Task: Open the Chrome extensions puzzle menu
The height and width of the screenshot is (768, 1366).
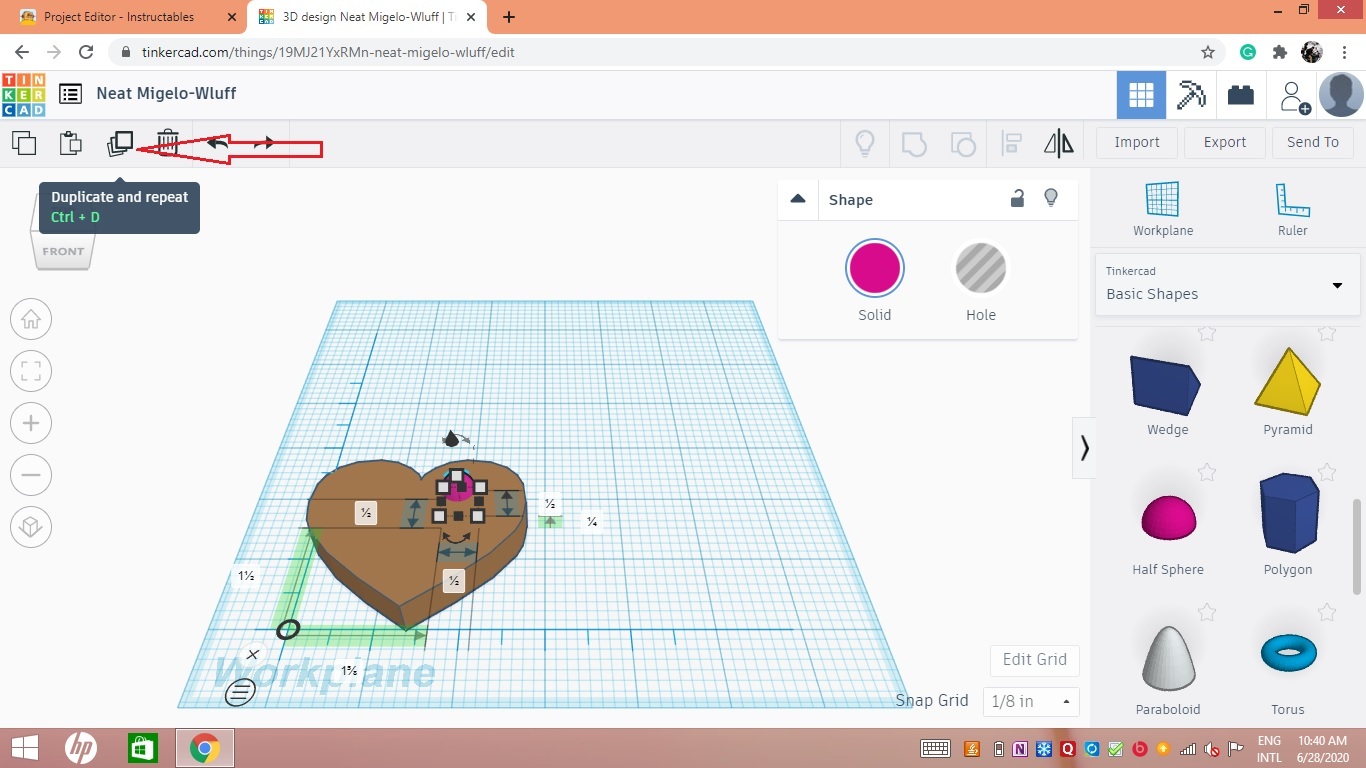Action: (x=1279, y=52)
